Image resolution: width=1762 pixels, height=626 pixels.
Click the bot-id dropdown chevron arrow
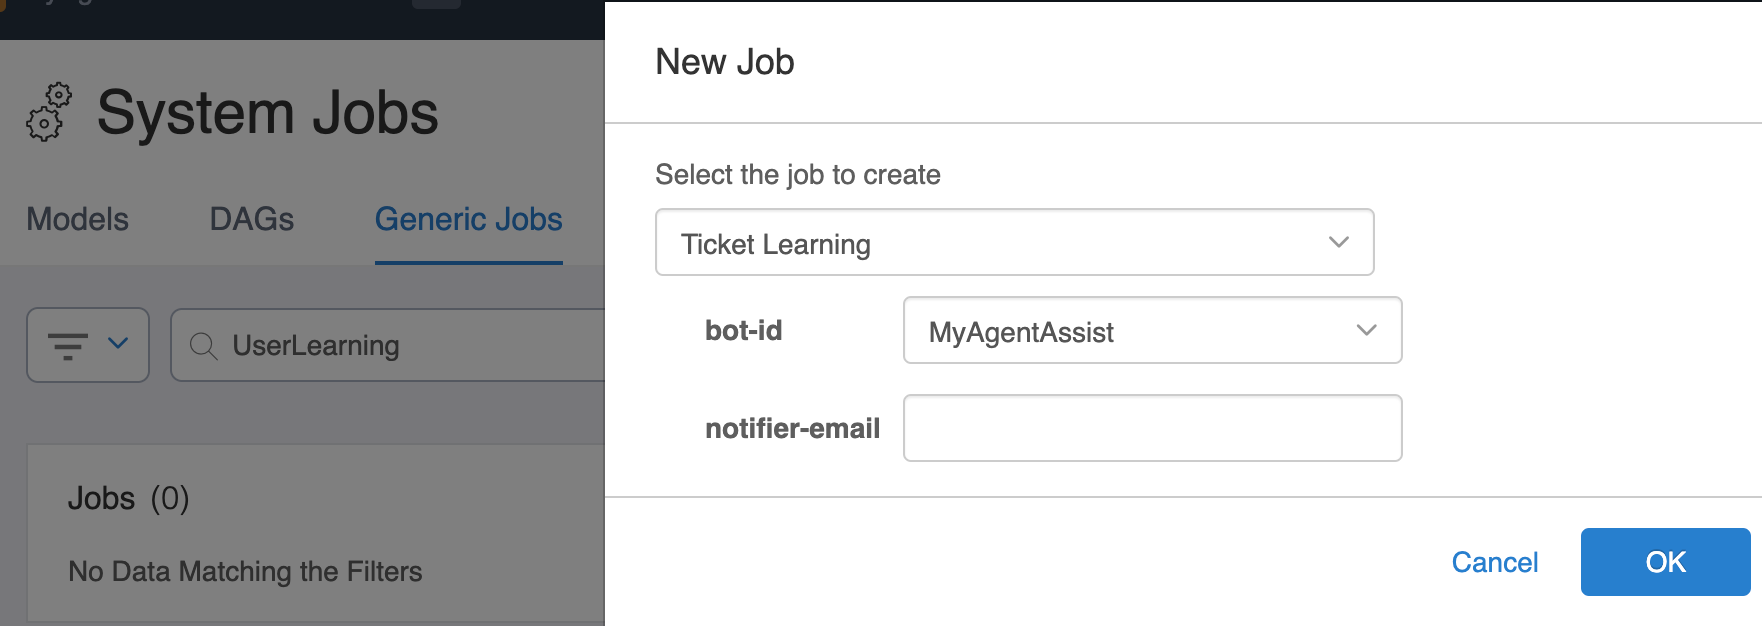click(1366, 330)
